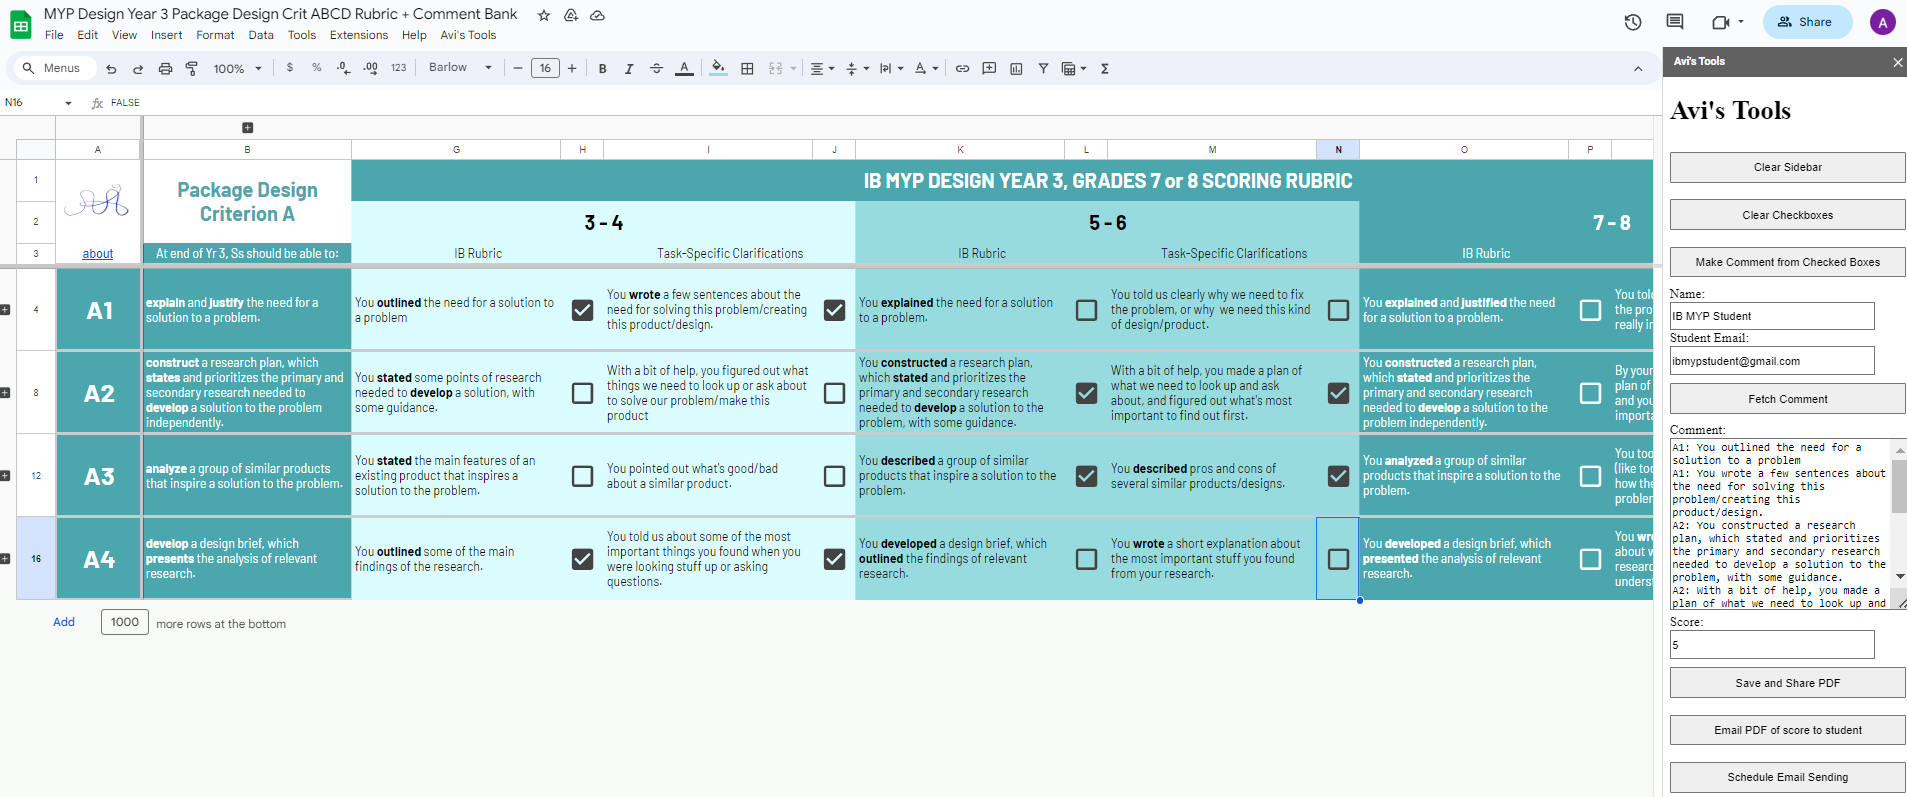
Task: Click Save and Share PDF button
Action: [1787, 683]
